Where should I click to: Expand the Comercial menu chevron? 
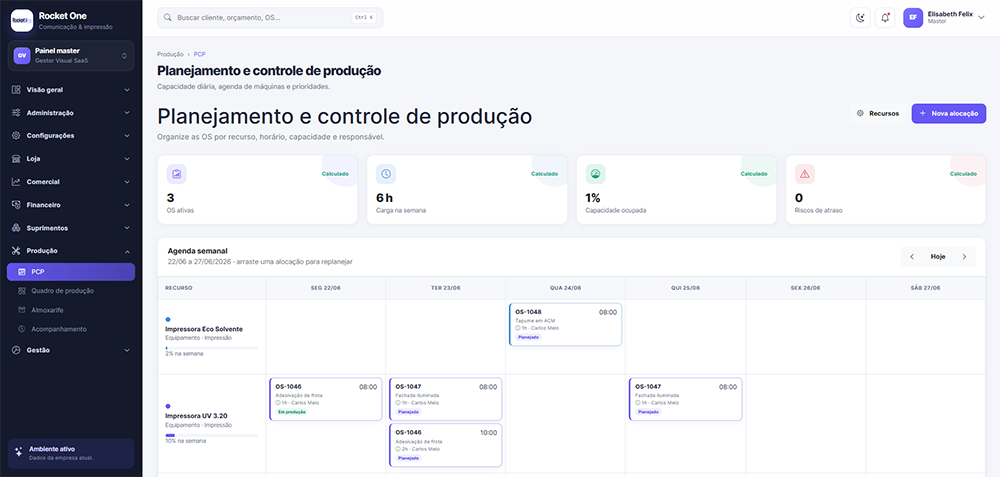point(127,182)
